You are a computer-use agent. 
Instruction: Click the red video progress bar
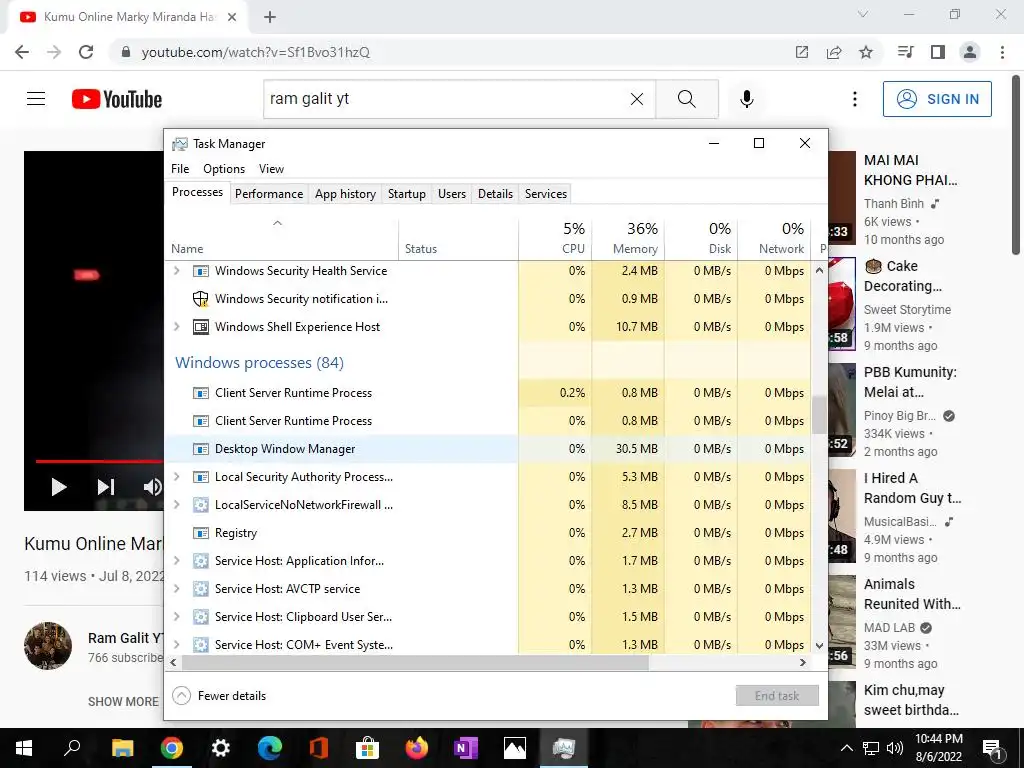click(x=99, y=461)
